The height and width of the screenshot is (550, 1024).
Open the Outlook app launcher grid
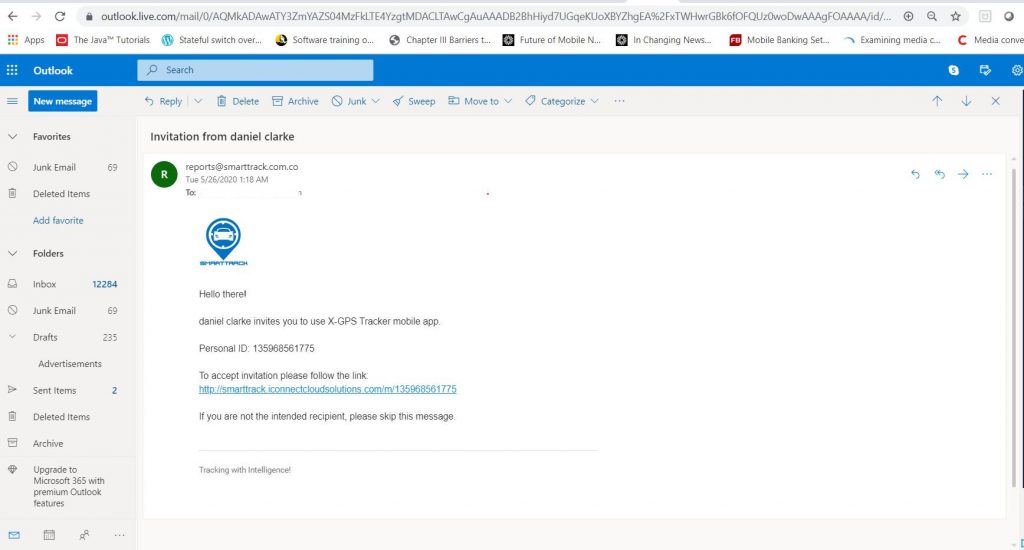[x=12, y=70]
